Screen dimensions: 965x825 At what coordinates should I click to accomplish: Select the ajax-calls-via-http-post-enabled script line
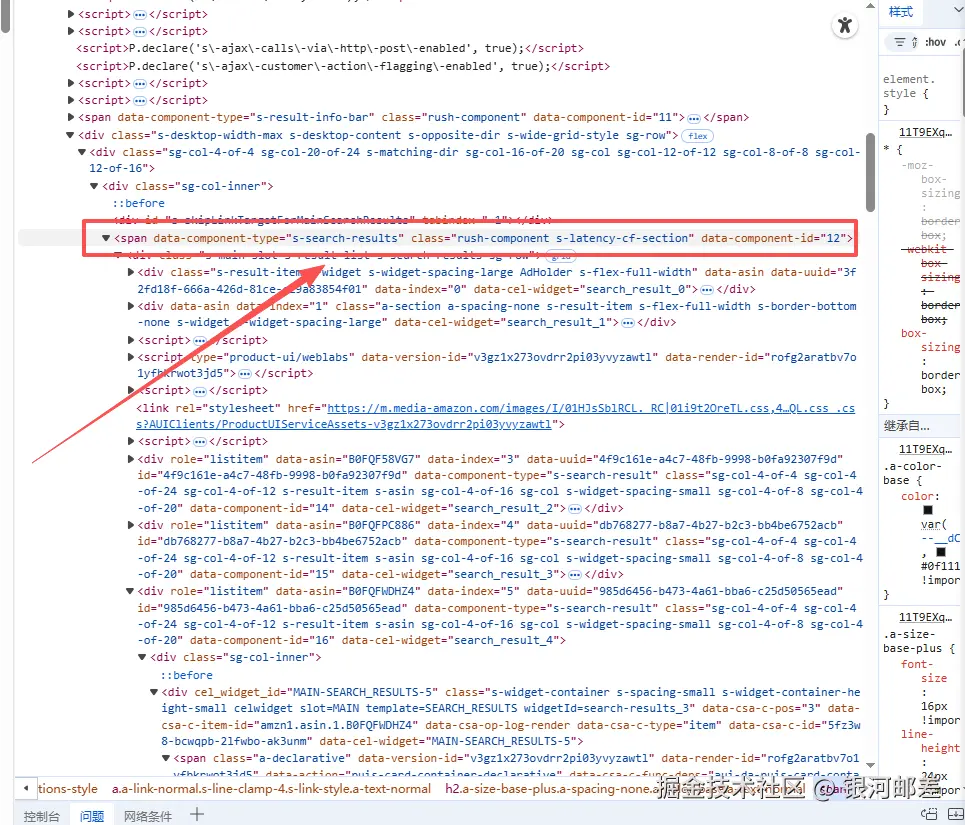click(330, 48)
